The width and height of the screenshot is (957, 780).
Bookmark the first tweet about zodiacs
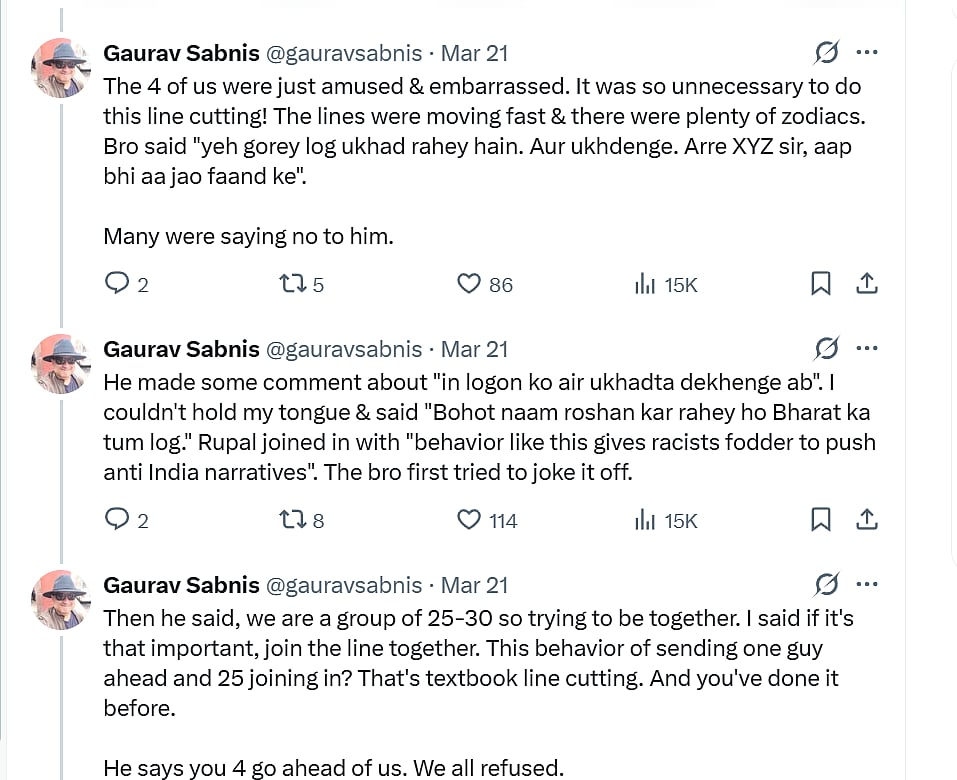820,284
